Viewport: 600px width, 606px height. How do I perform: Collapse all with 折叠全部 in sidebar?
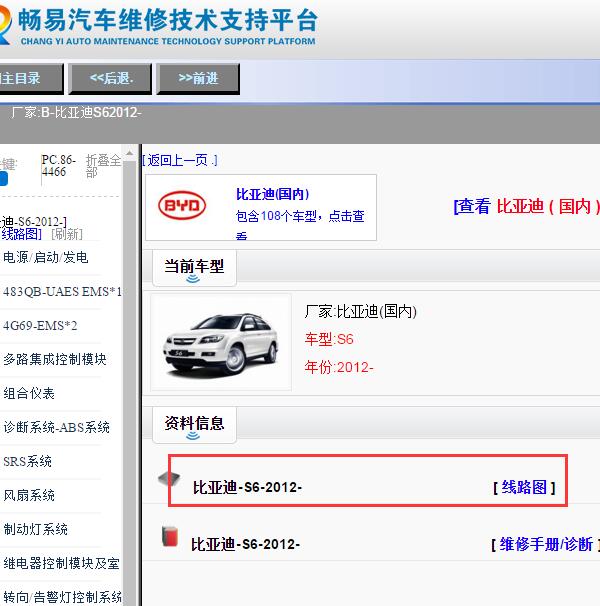pyautogui.click(x=103, y=167)
